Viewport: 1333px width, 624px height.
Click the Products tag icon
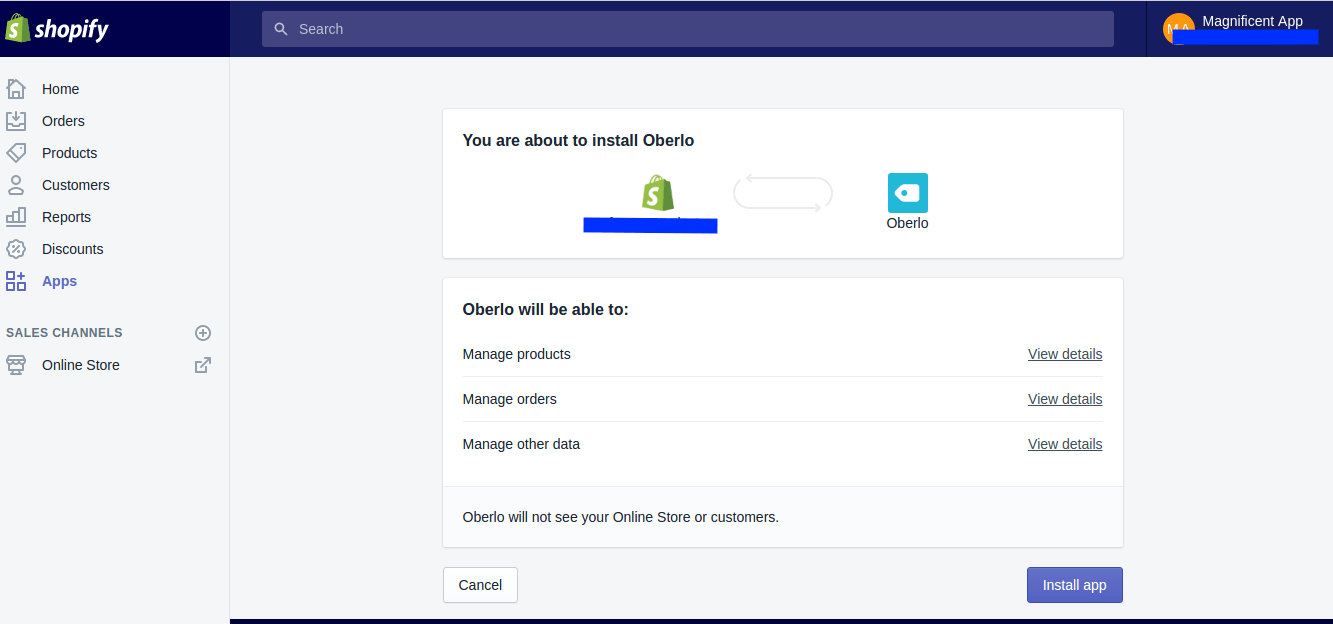[x=16, y=153]
